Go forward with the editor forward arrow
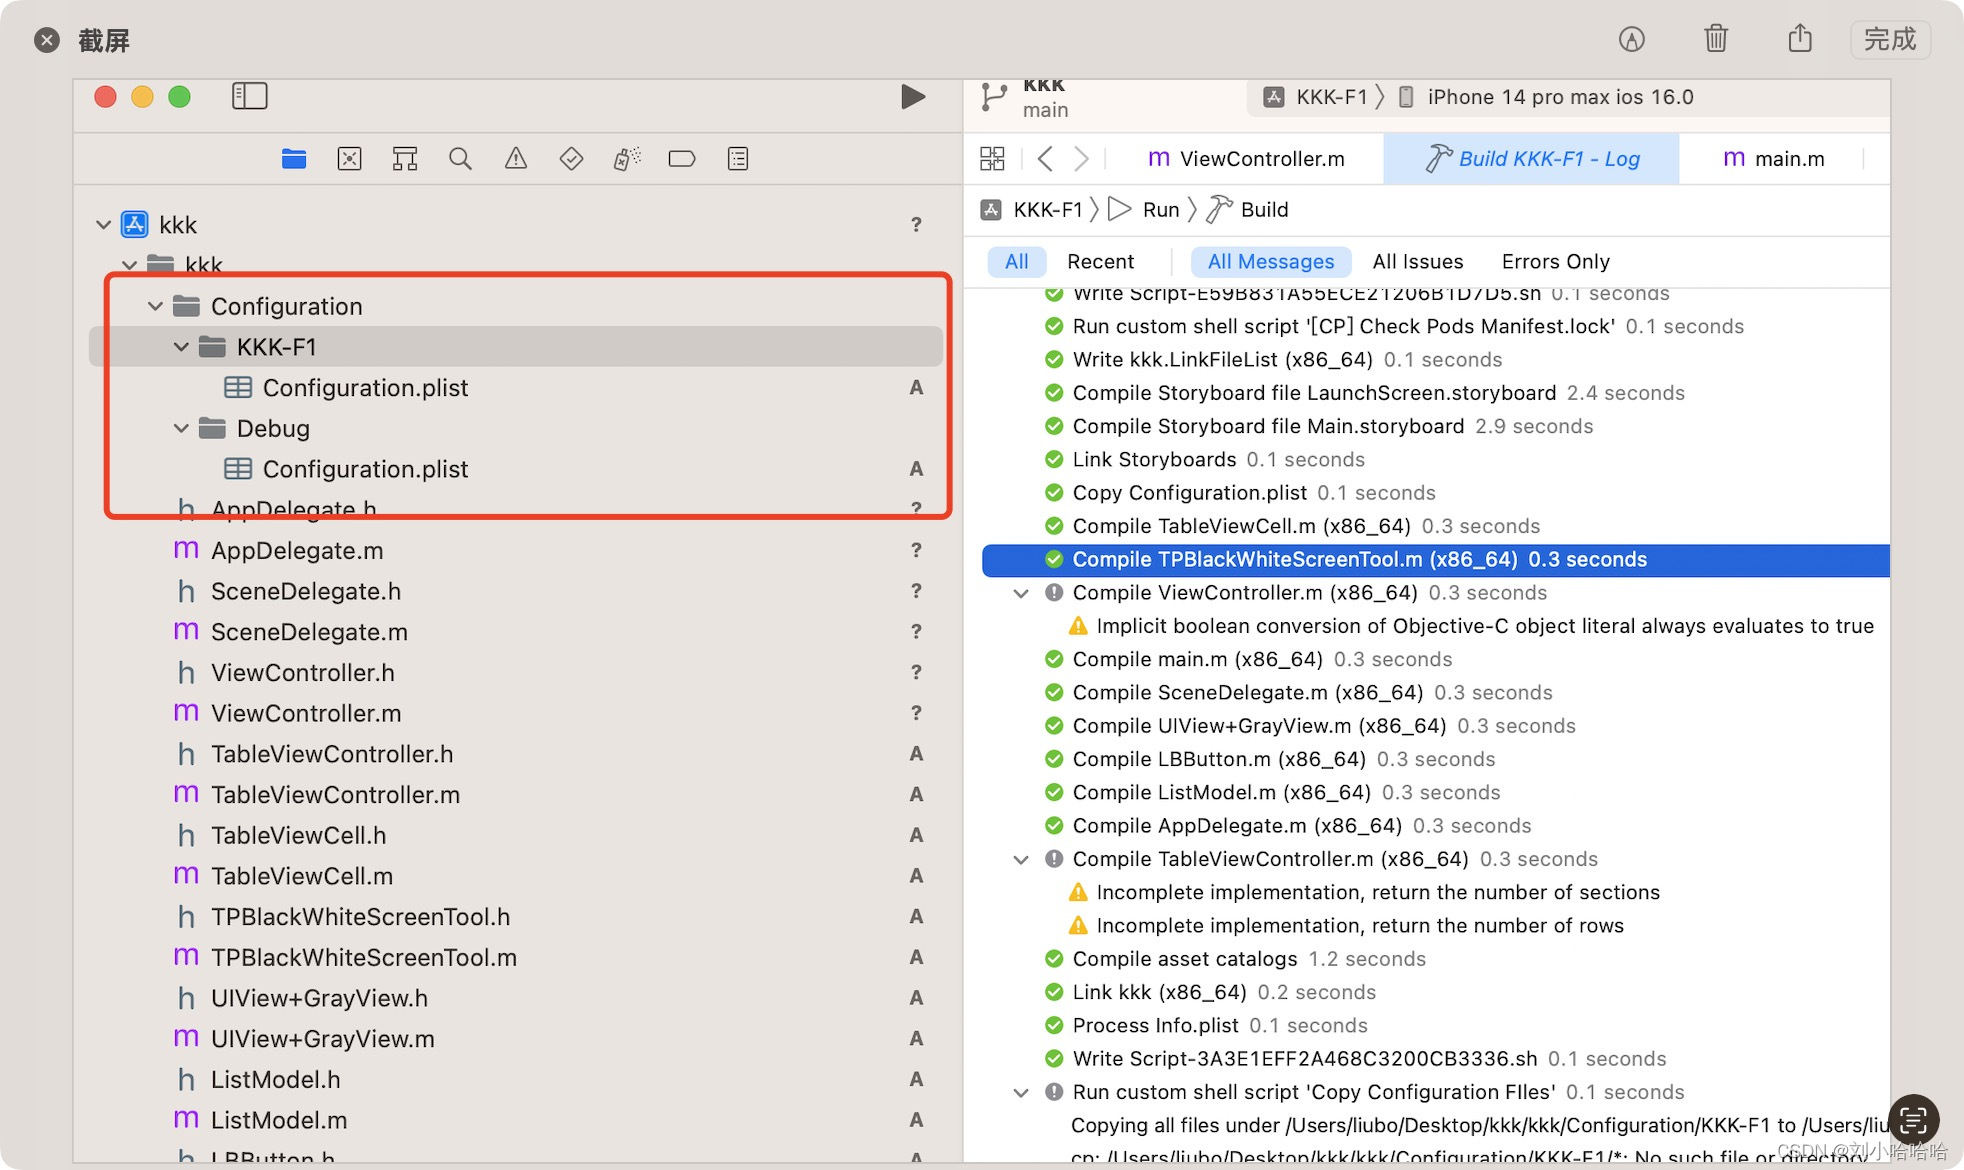The height and width of the screenshot is (1170, 1964). point(1081,158)
